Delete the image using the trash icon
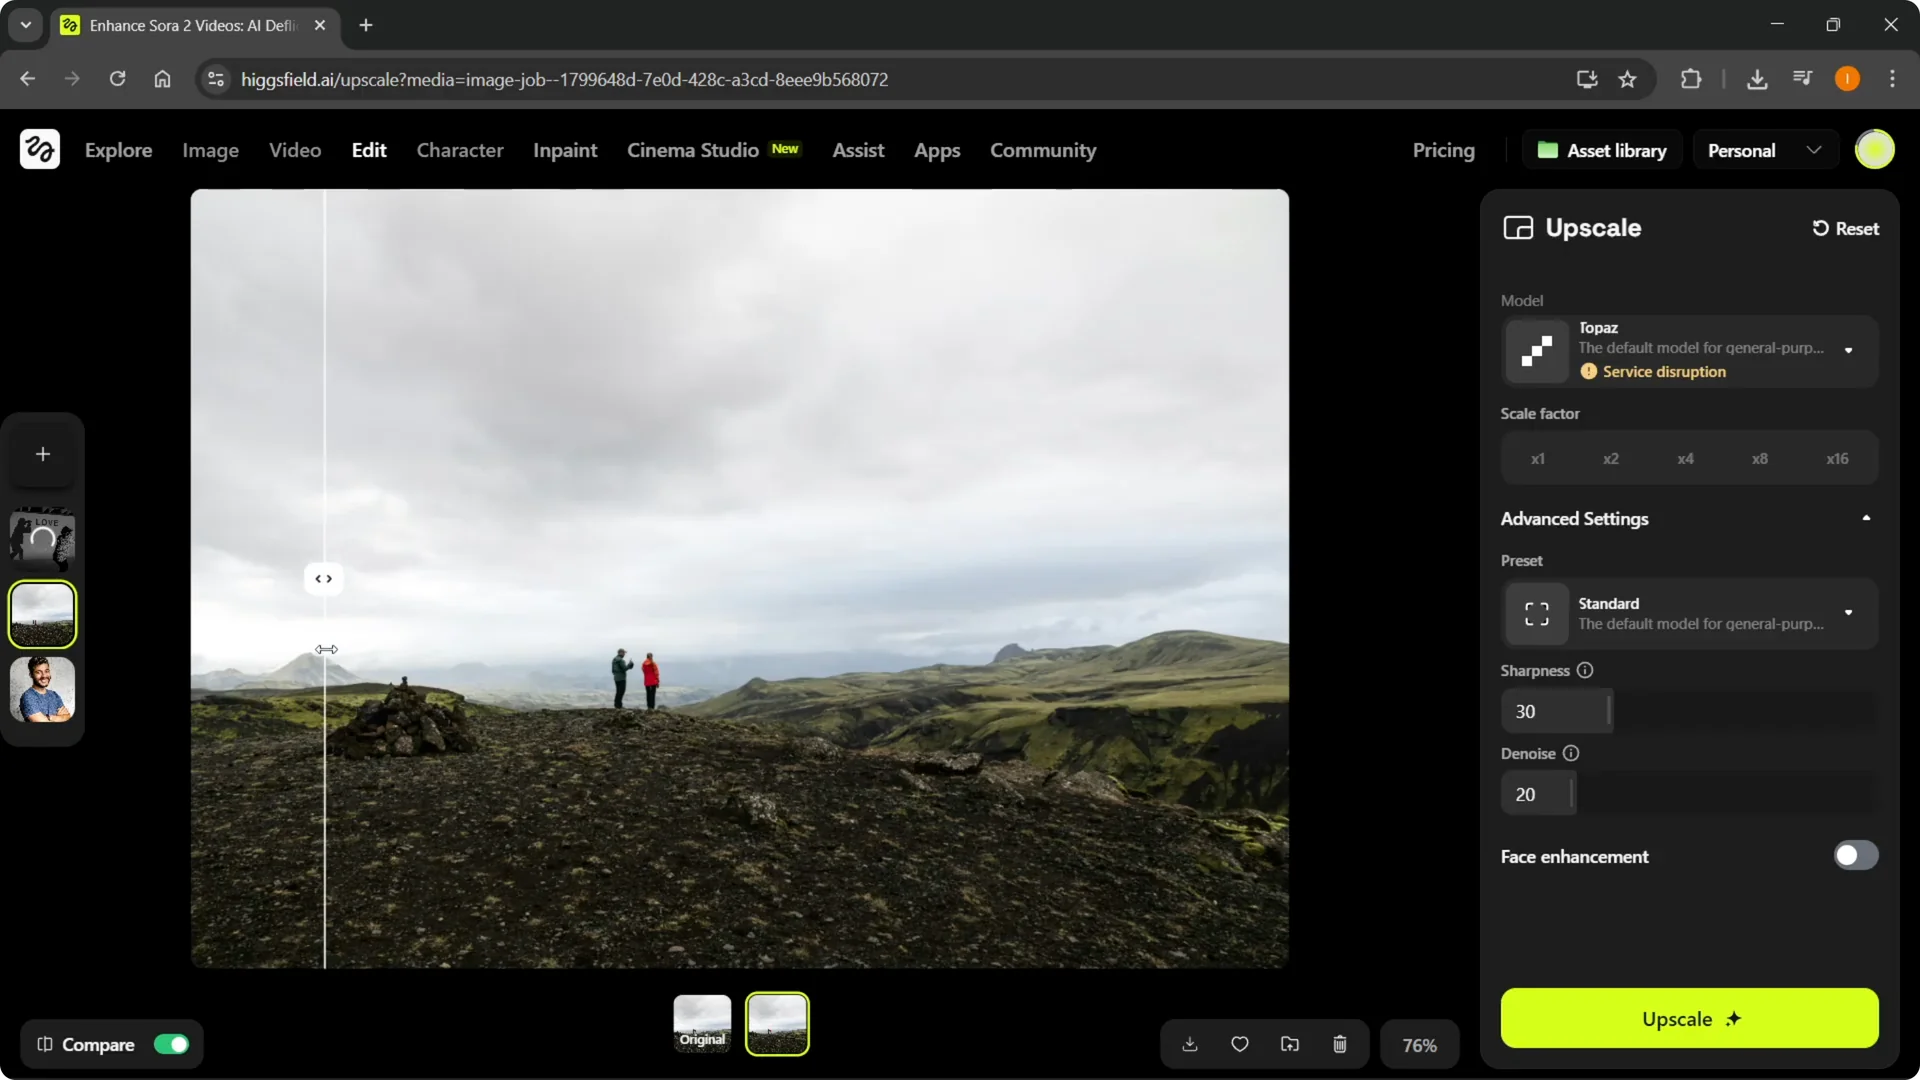1920x1080 pixels. pos(1339,1044)
